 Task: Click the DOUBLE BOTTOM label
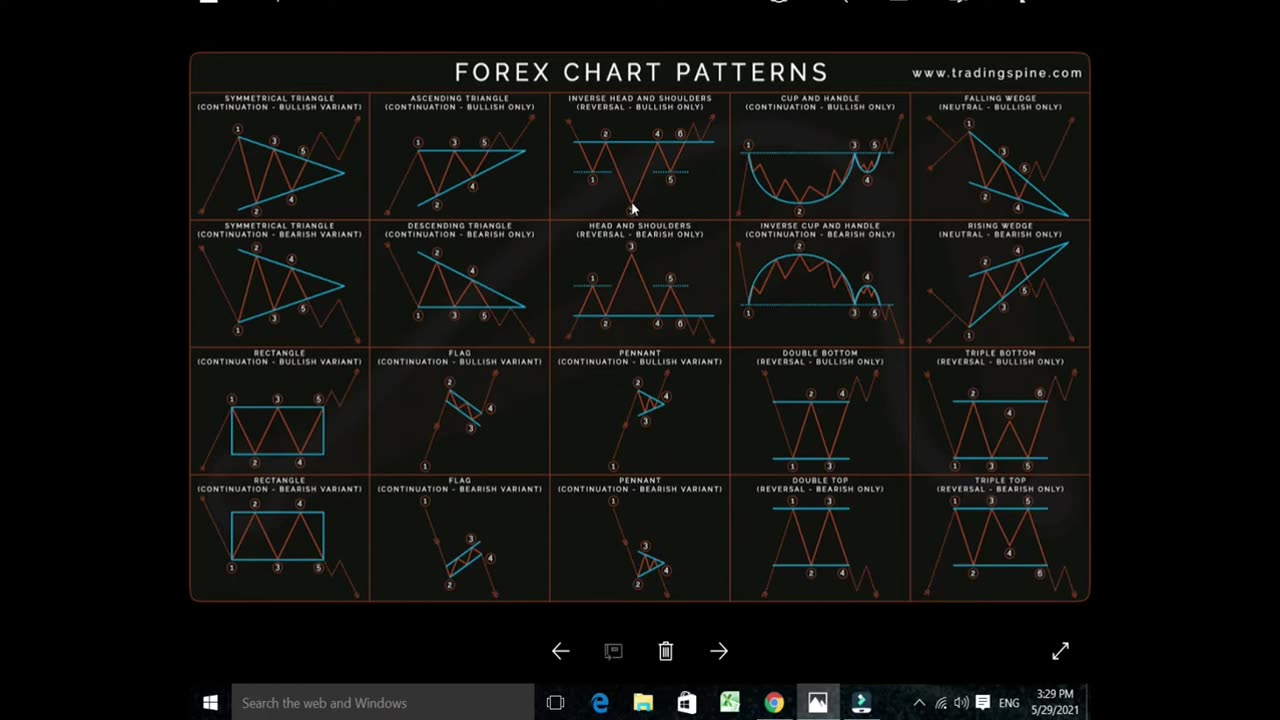820,353
